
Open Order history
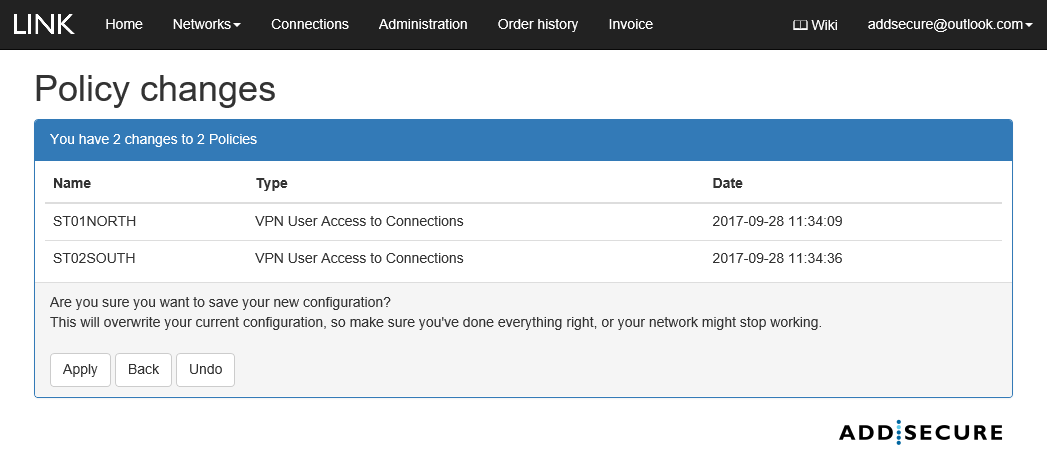[x=538, y=24]
